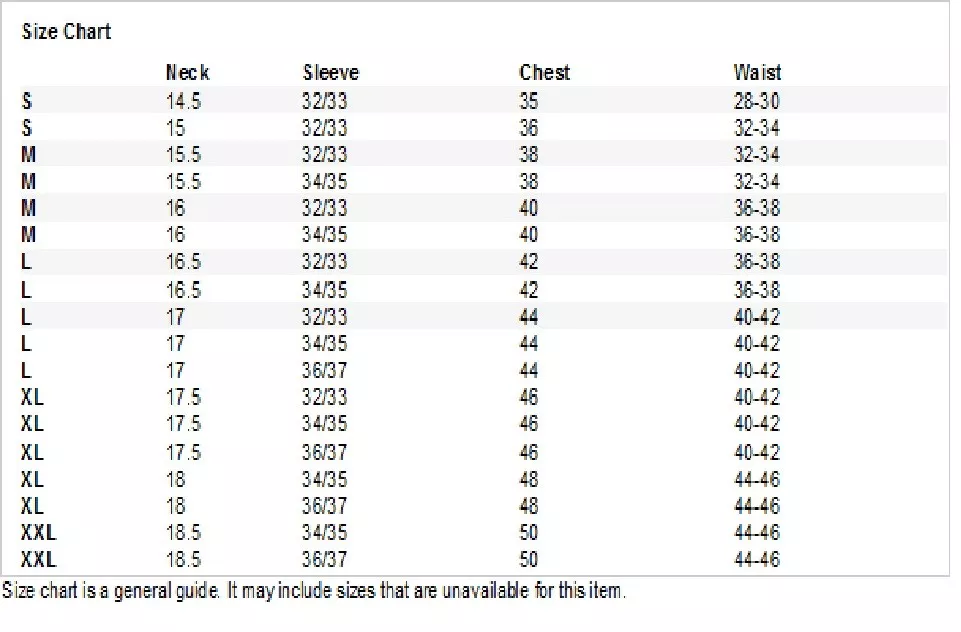
Task: Select waist range 28-30
Action: [756, 101]
